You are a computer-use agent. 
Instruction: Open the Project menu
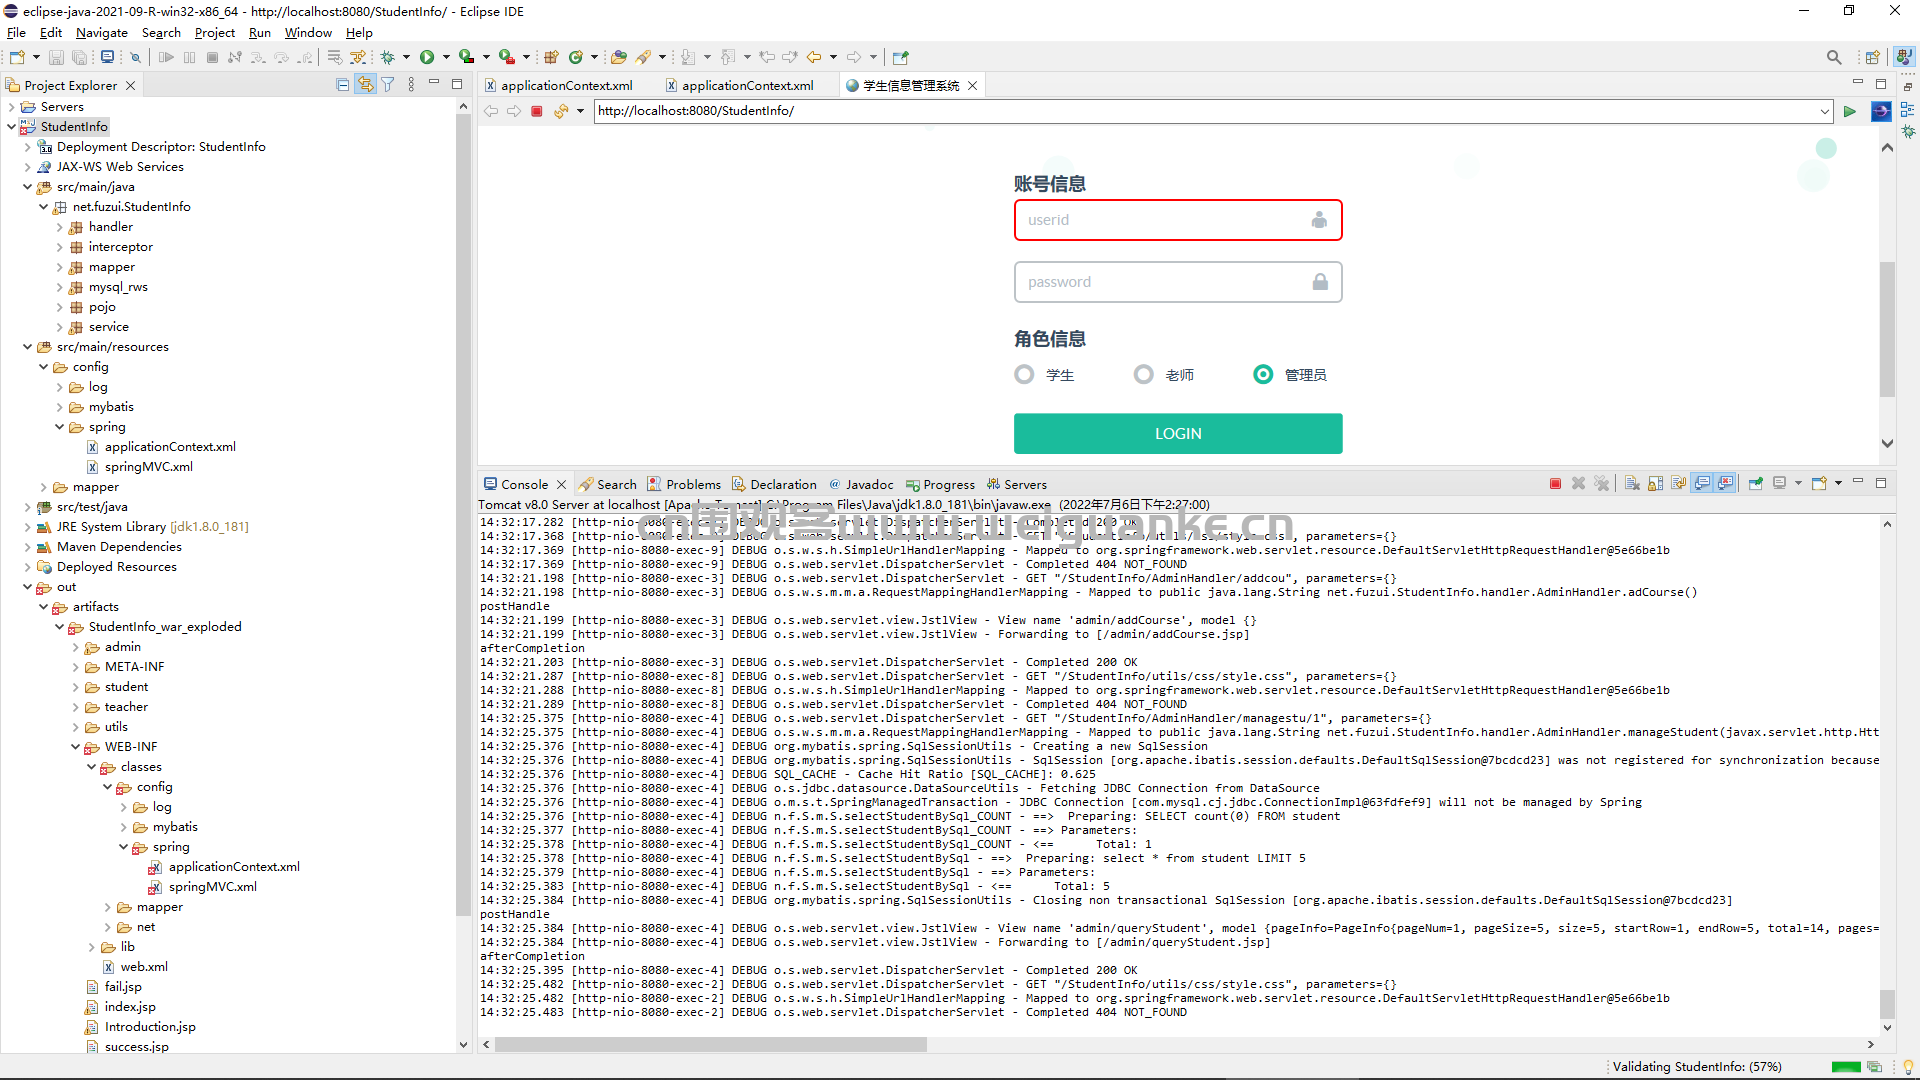click(214, 33)
